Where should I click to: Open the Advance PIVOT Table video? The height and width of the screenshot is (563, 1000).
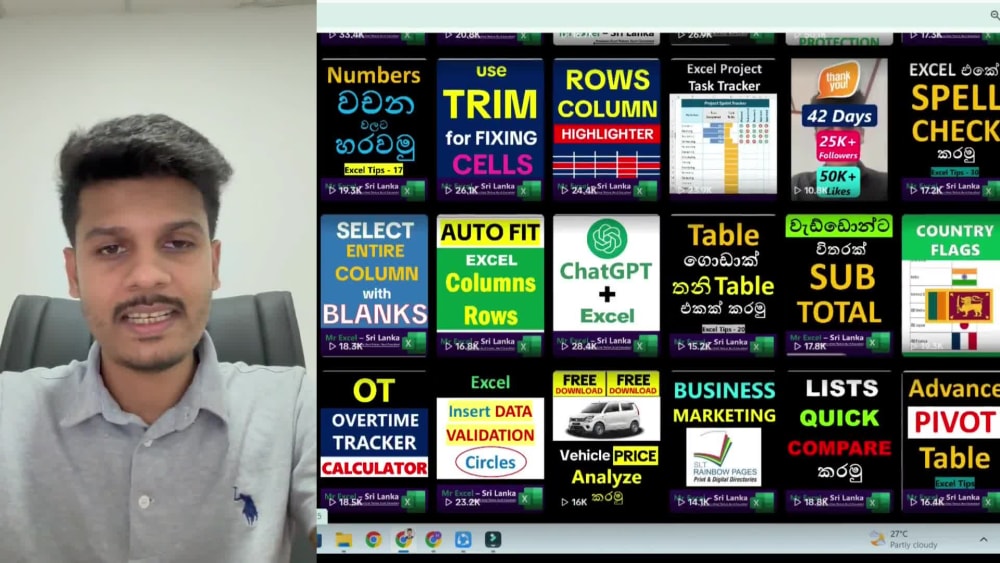(951, 441)
